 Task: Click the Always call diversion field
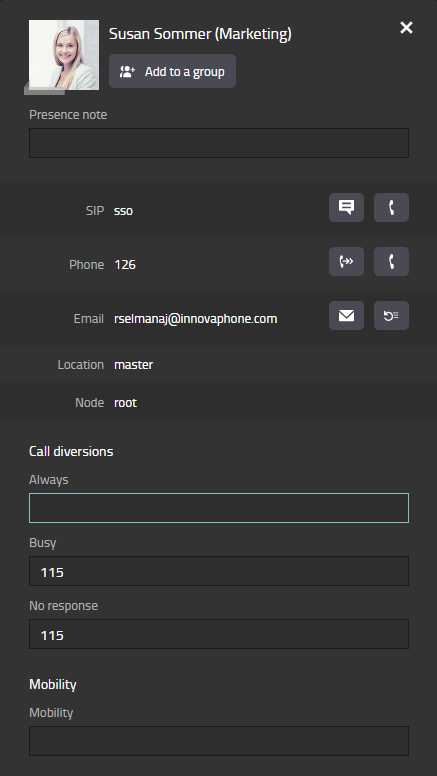219,508
